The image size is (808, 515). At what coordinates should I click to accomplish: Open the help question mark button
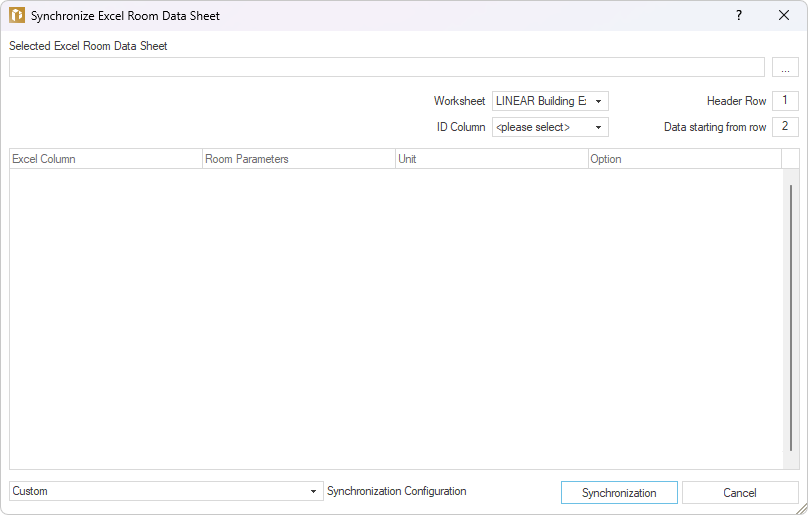(x=739, y=15)
